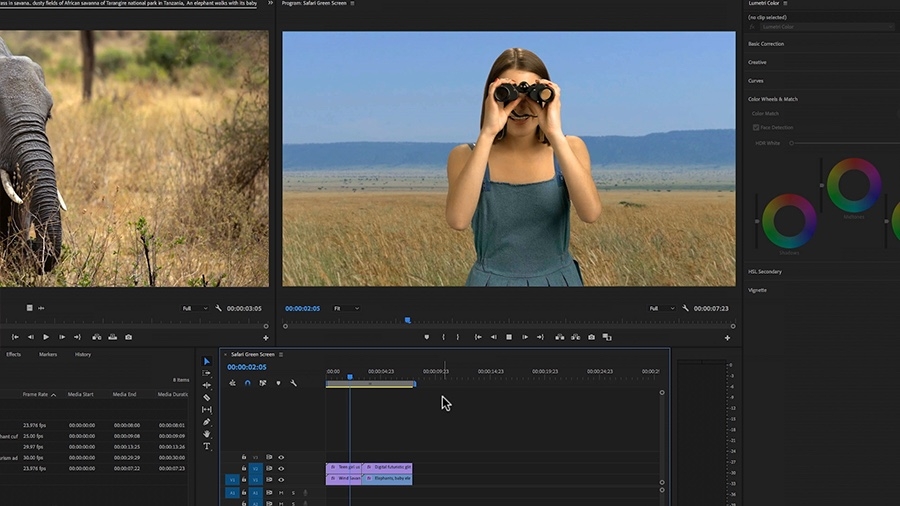The image size is (900, 506).
Task: Mark Out point in Program monitor
Action: [x=457, y=337]
